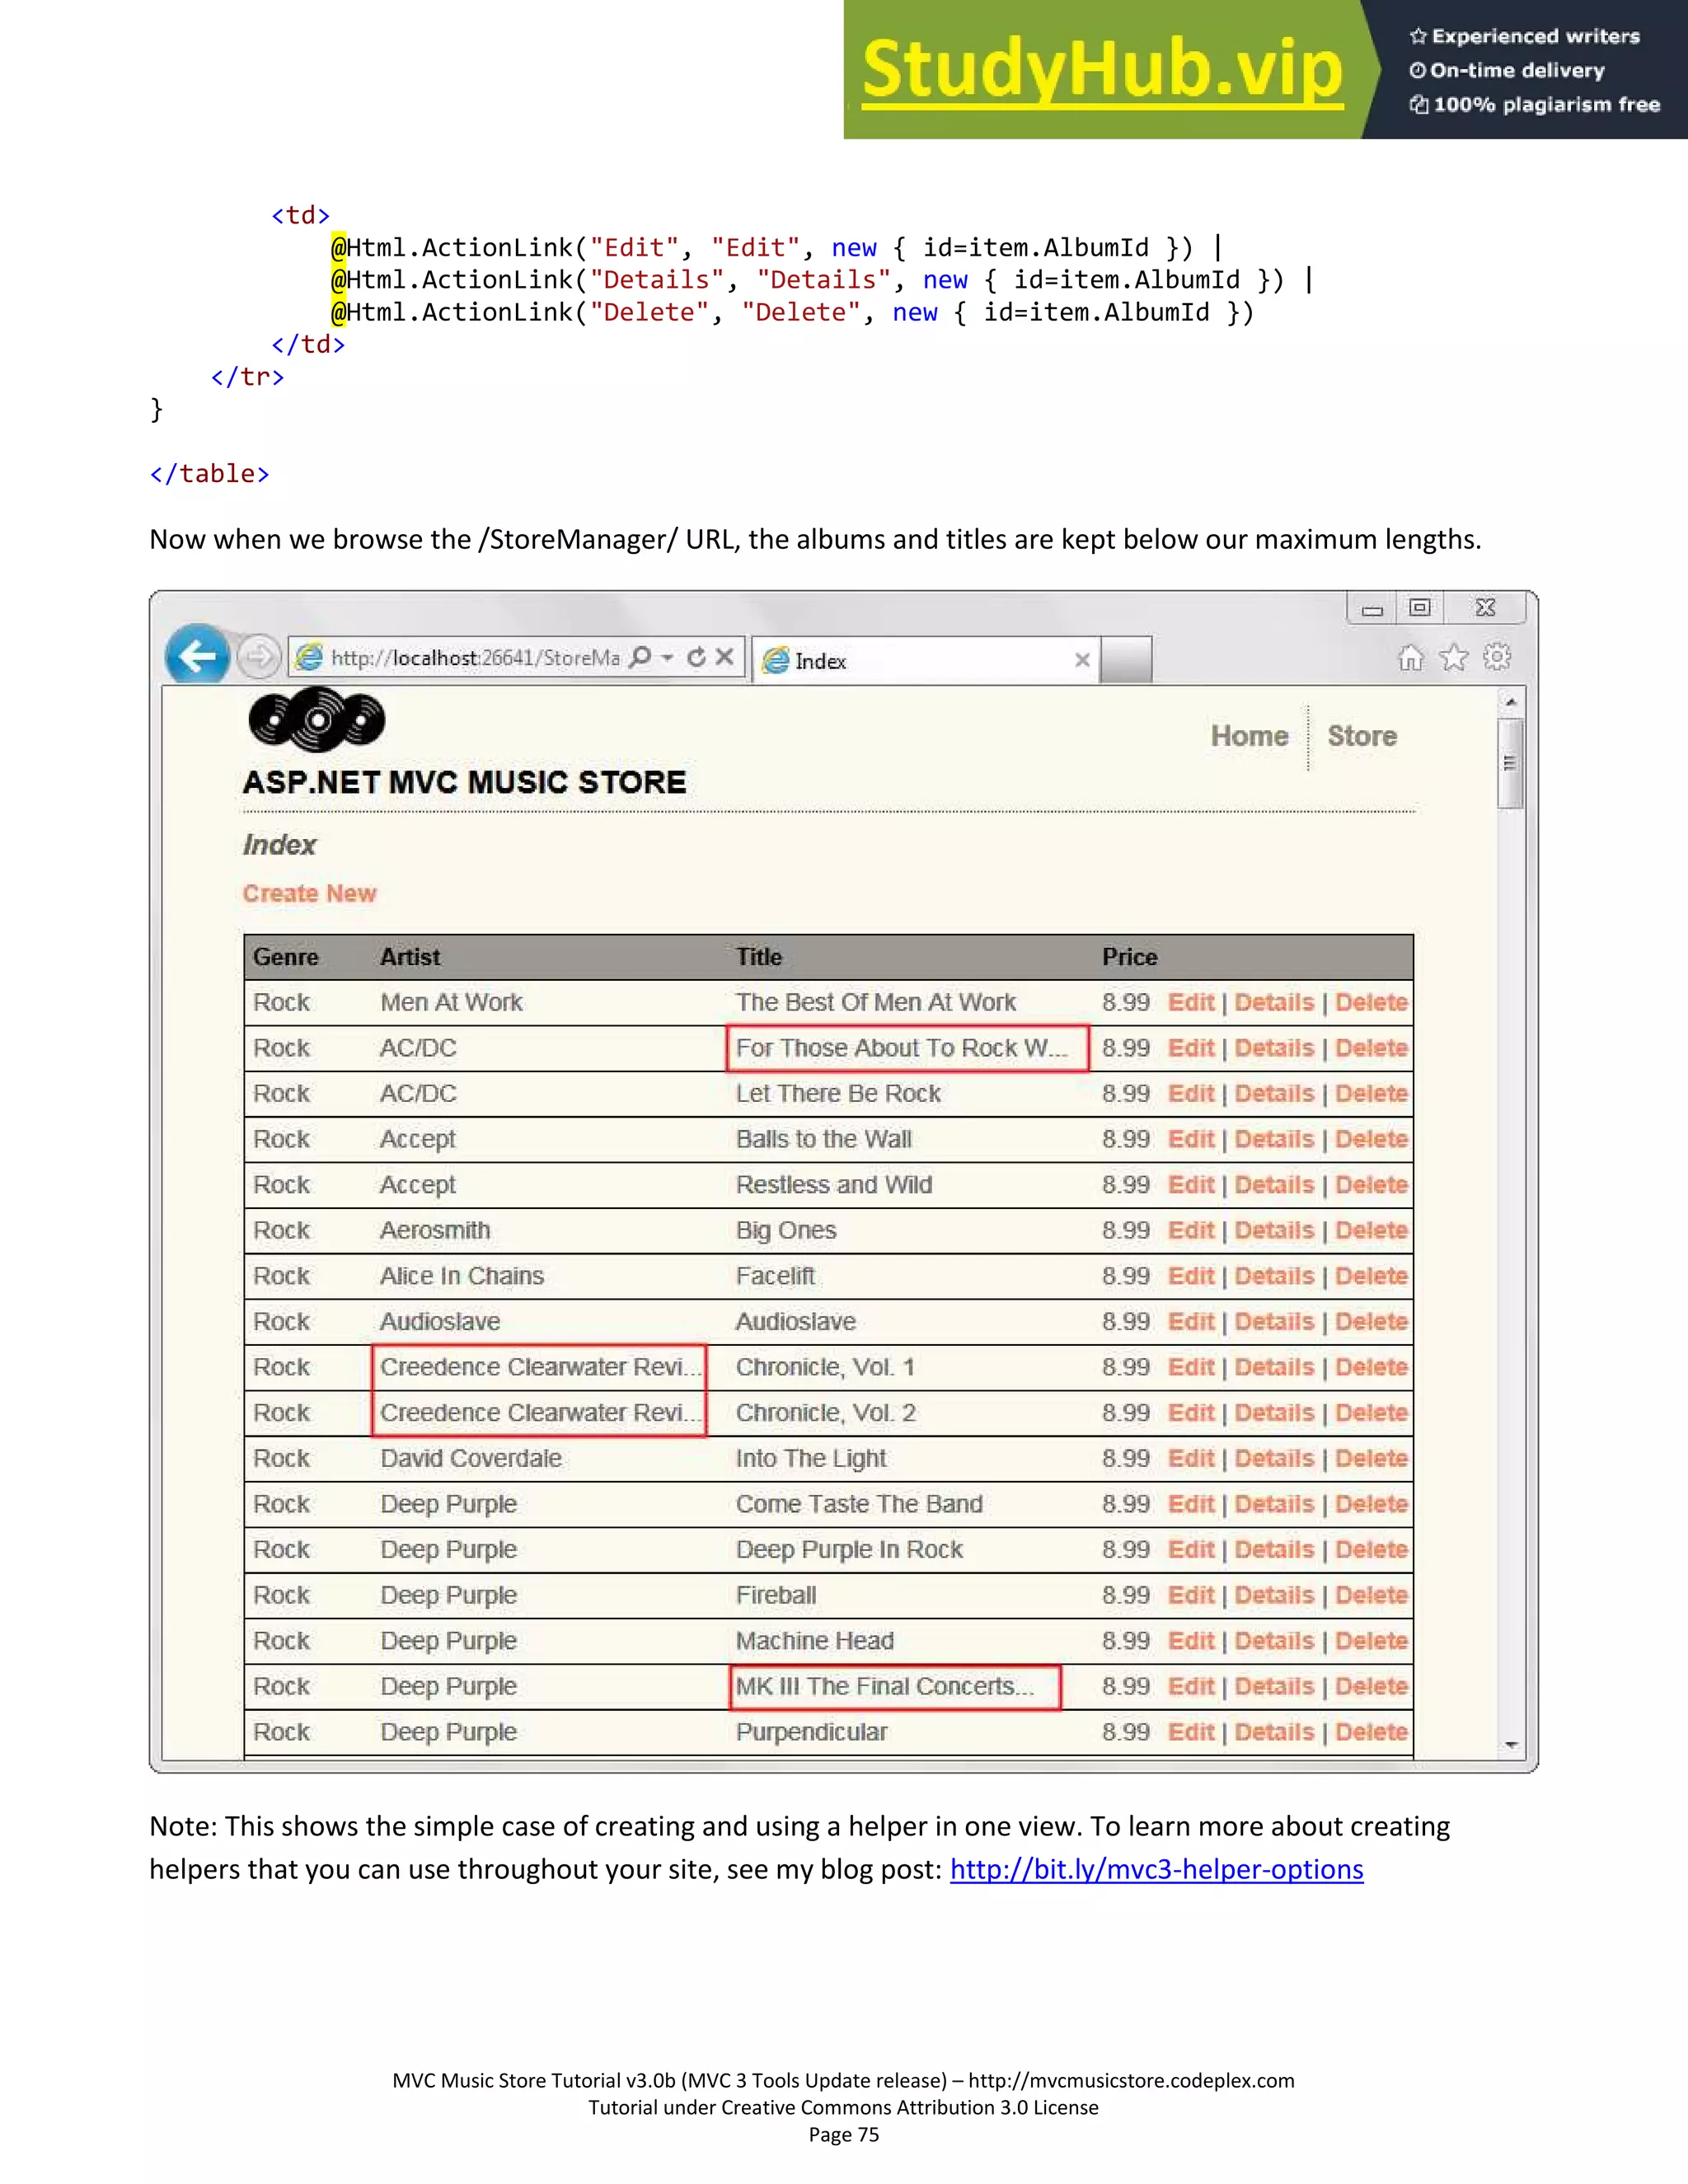Click Details for Machine Head
Image resolution: width=1688 pixels, height=2184 pixels.
tap(1274, 1641)
